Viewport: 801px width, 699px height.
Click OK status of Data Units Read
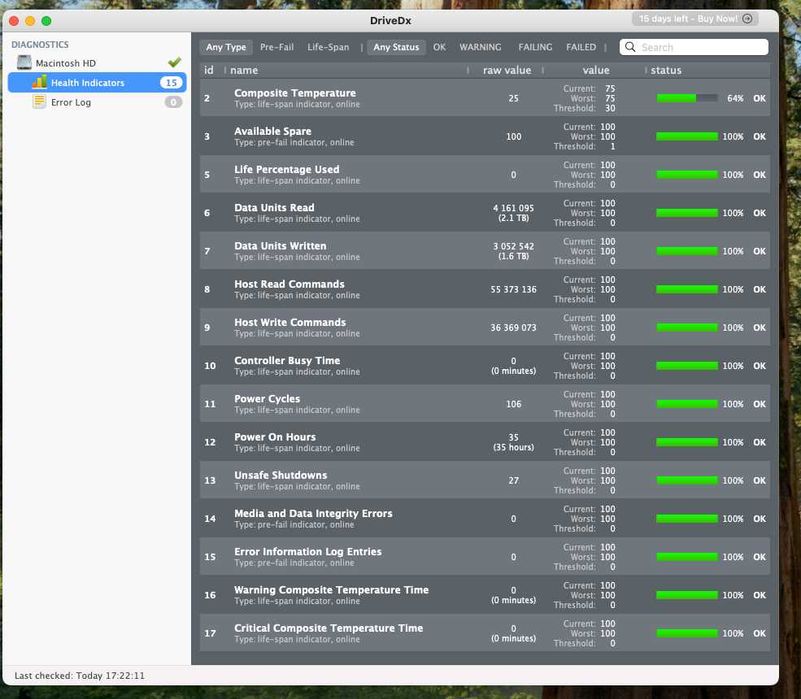point(759,213)
